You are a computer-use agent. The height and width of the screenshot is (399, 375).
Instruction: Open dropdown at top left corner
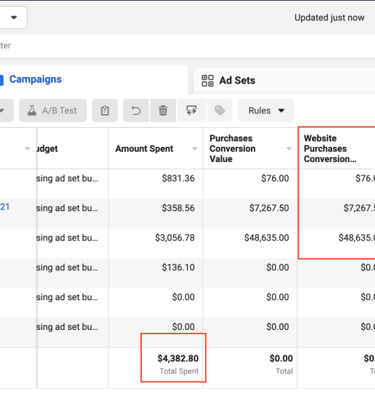(13, 17)
